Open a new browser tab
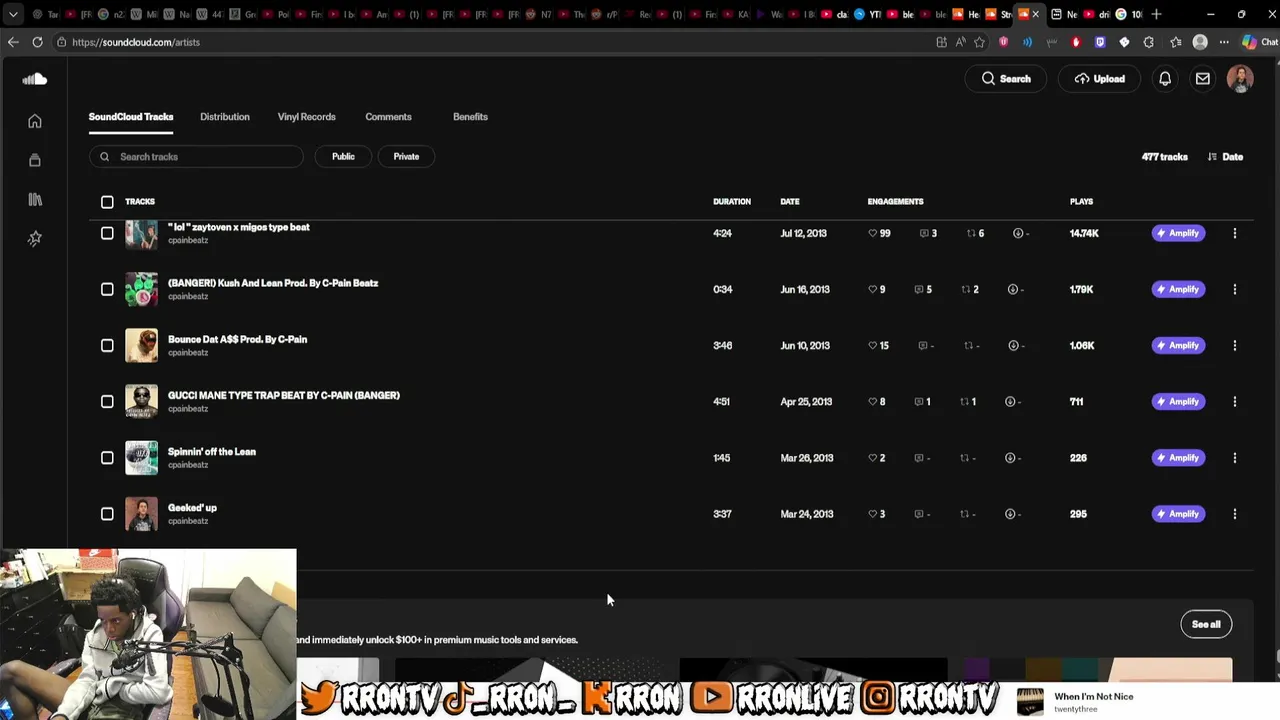This screenshot has width=1280, height=720. [x=1156, y=14]
